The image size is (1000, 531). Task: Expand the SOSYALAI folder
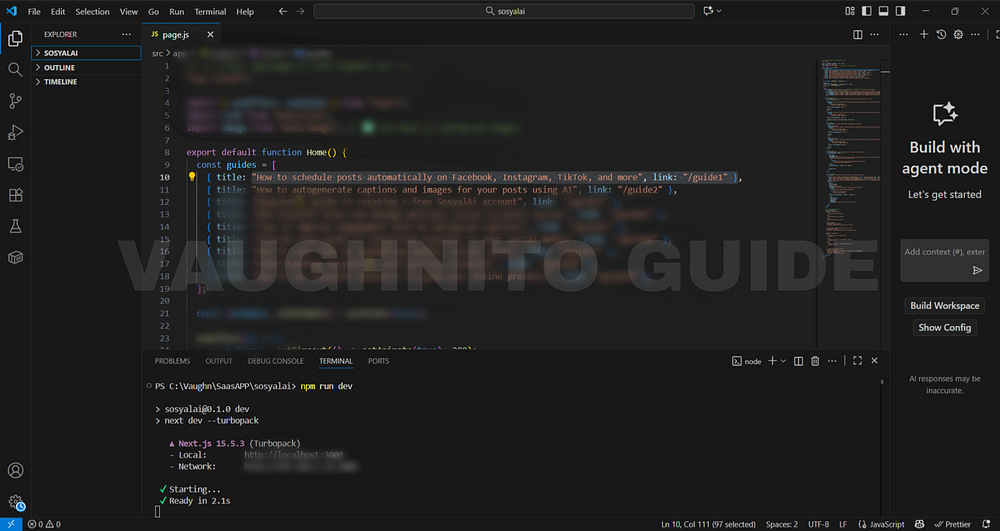pyautogui.click(x=86, y=53)
